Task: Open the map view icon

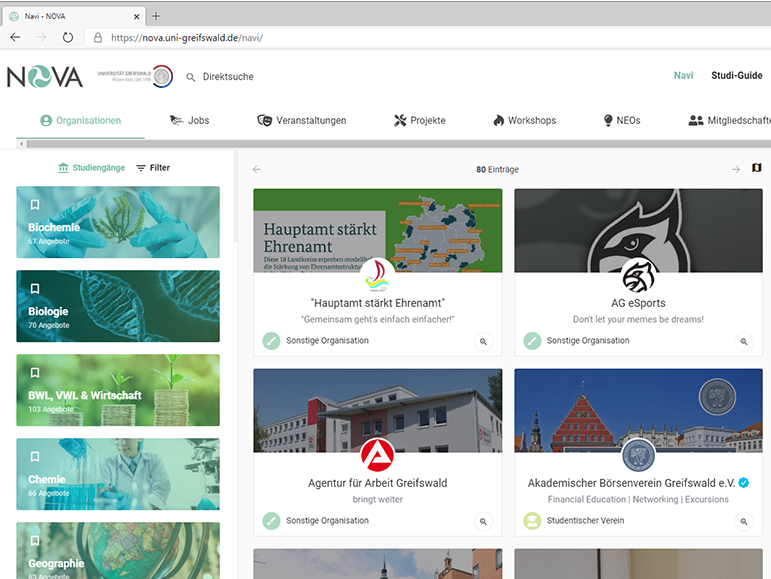Action: pos(756,169)
